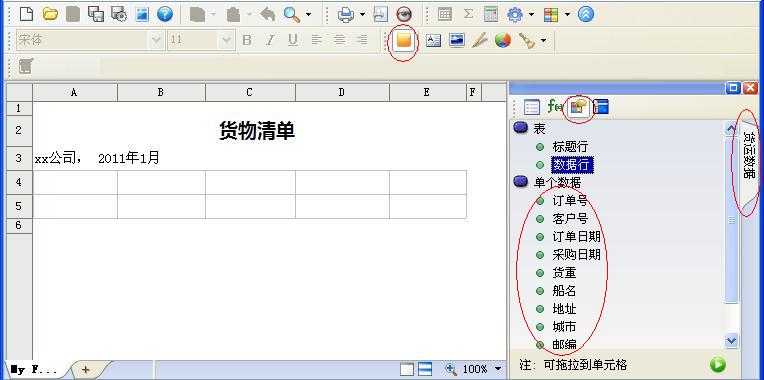The width and height of the screenshot is (764, 380).
Task: Click the orange square toolbox icon
Action: (x=404, y=40)
